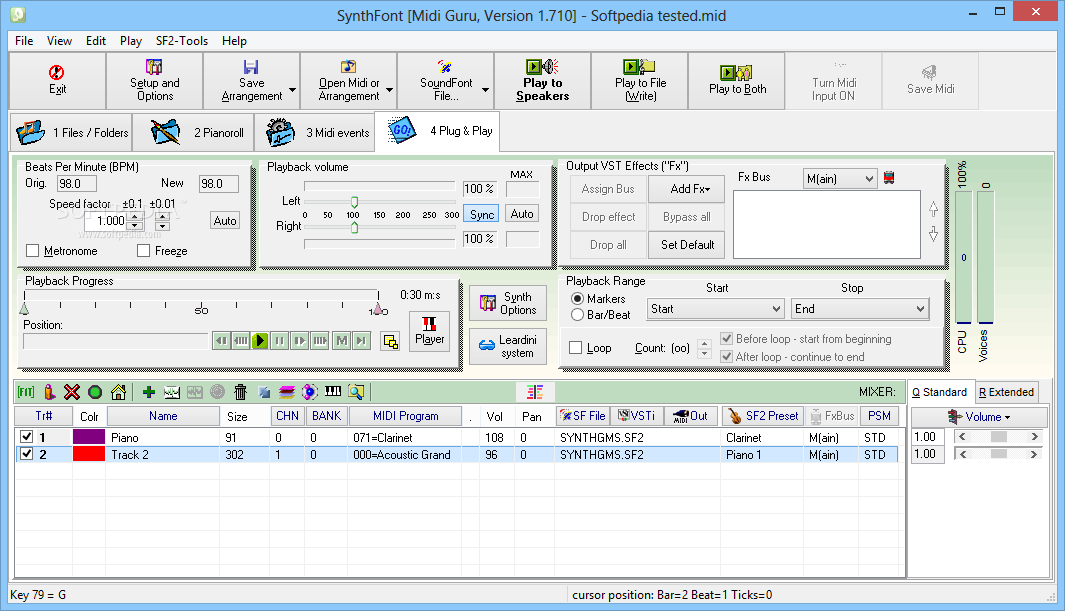This screenshot has height=611, width=1065.
Task: Click the stacked layers icon in track toolbar
Action: click(287, 392)
